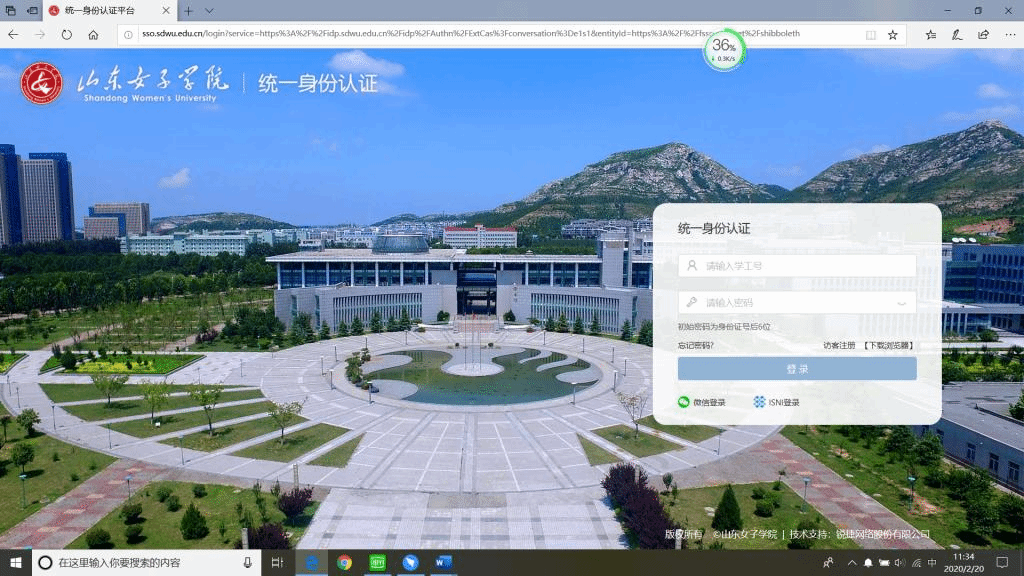Expand hidden system tray icons
Image resolution: width=1024 pixels, height=576 pixels.
pyautogui.click(x=852, y=563)
